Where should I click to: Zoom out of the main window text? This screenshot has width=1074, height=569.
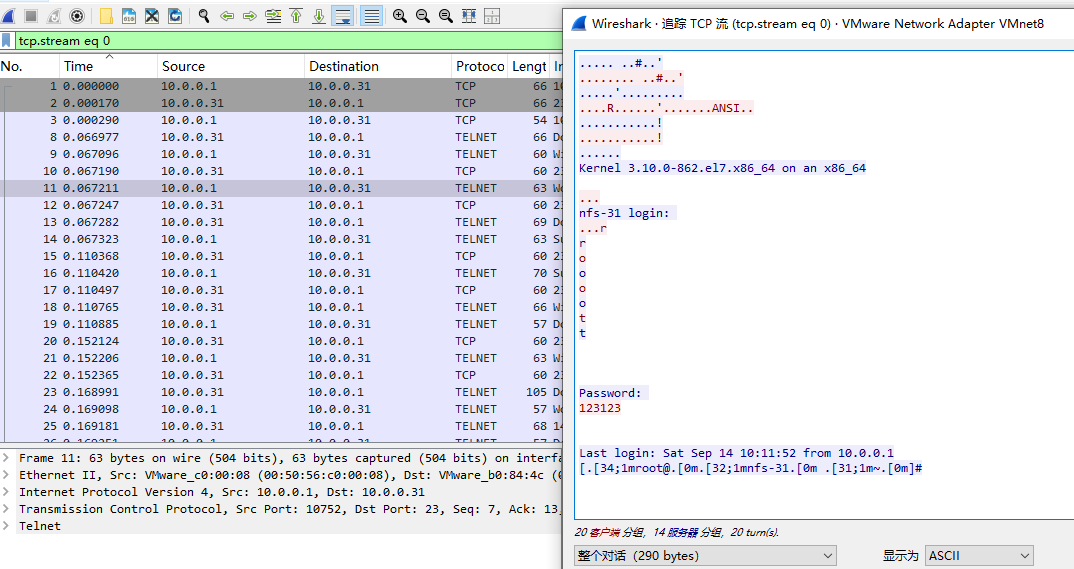point(423,15)
